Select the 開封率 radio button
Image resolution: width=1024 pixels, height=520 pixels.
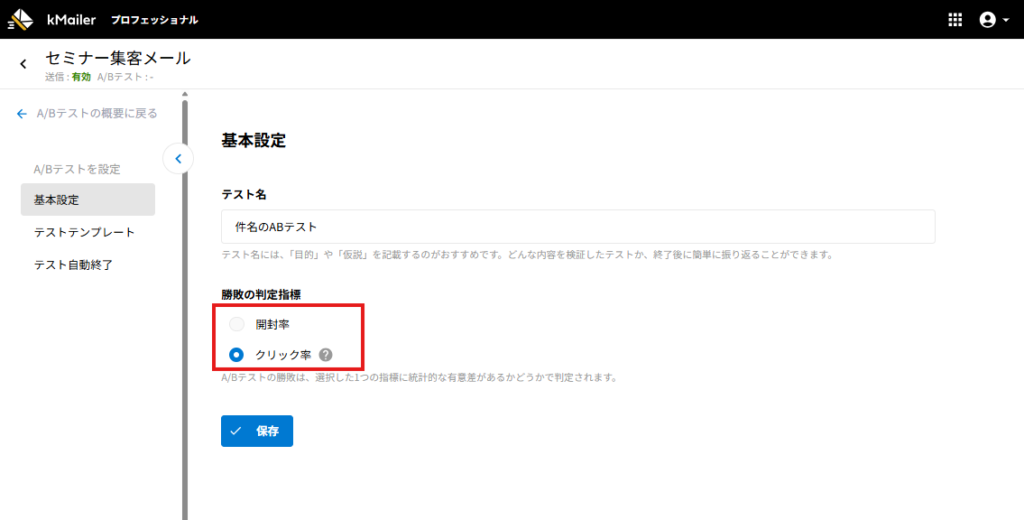[237, 324]
